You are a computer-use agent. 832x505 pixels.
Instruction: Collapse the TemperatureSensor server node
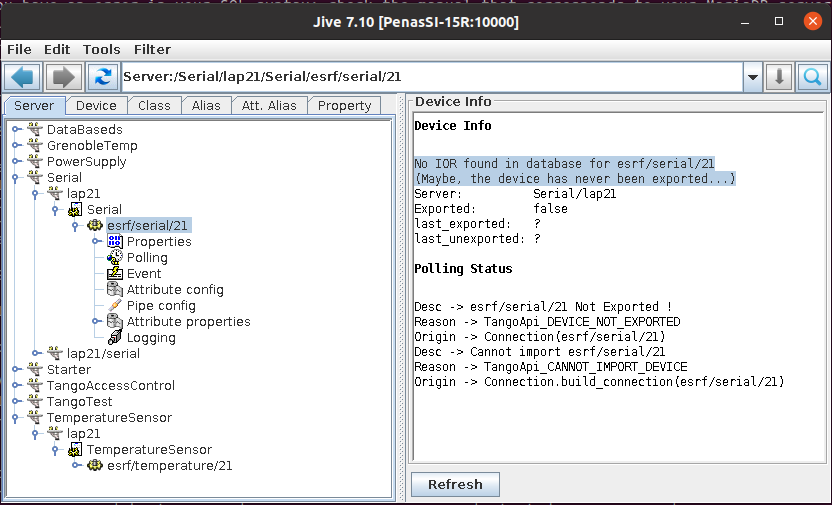(16, 418)
